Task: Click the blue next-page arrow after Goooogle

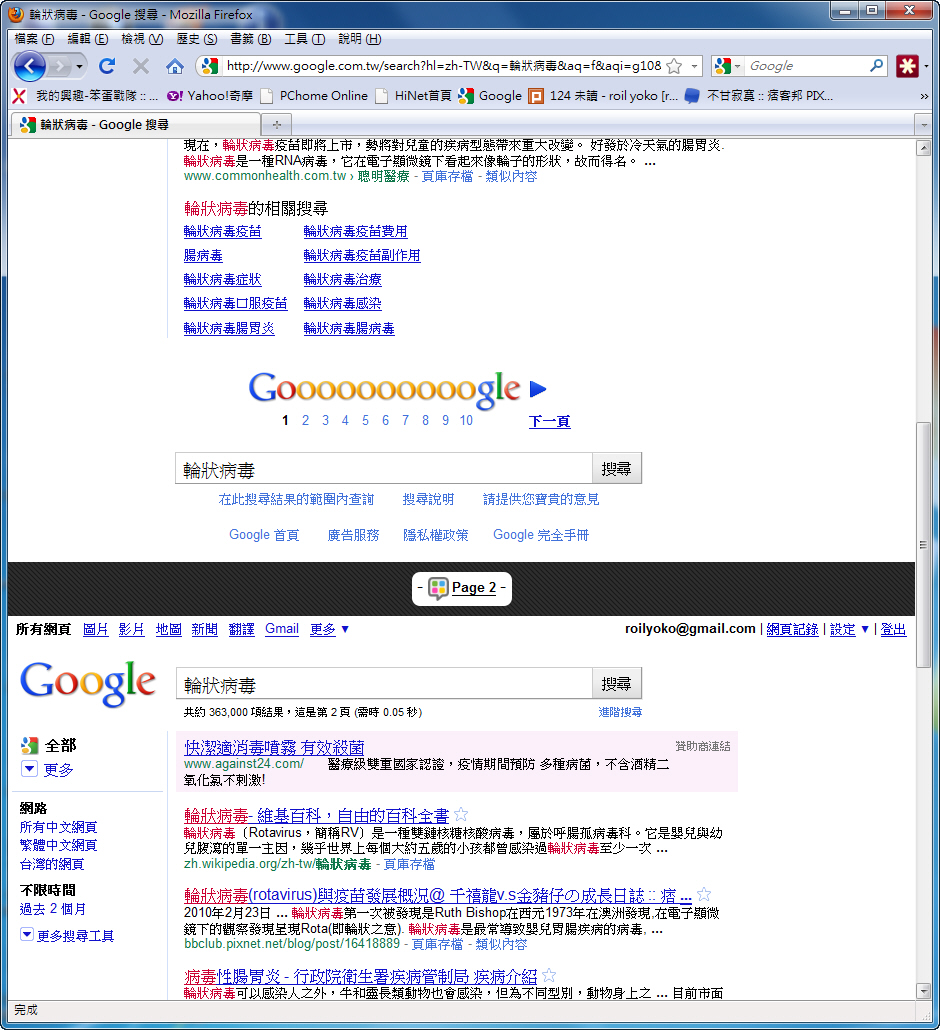Action: [537, 389]
